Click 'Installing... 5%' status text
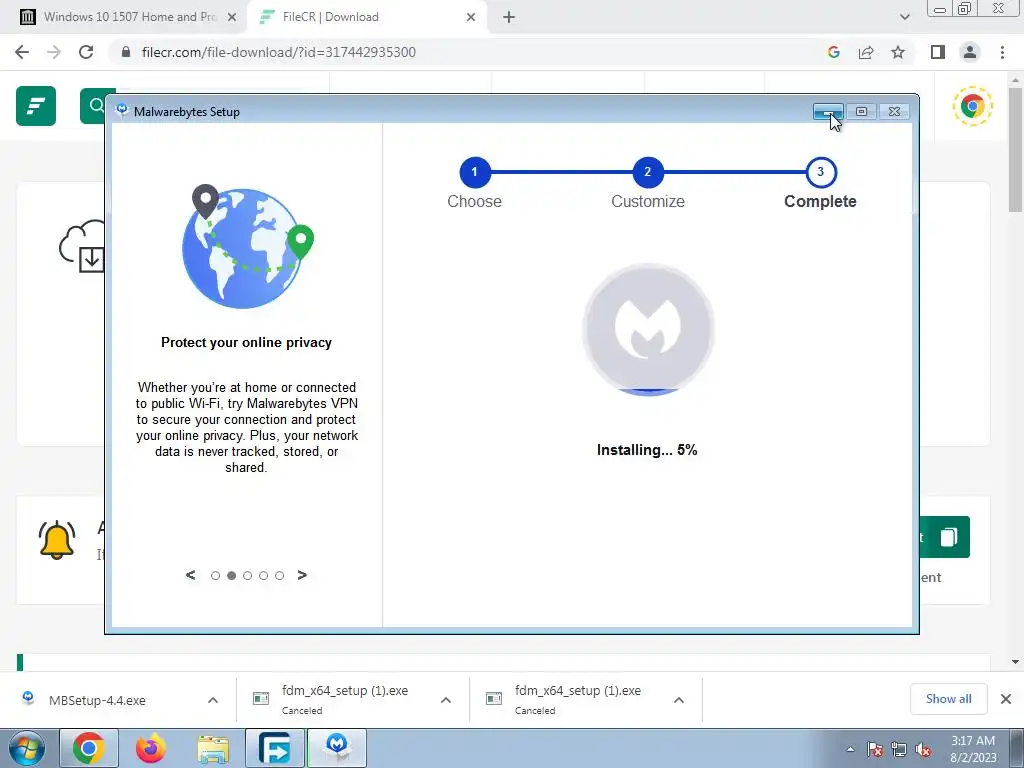 click(647, 450)
